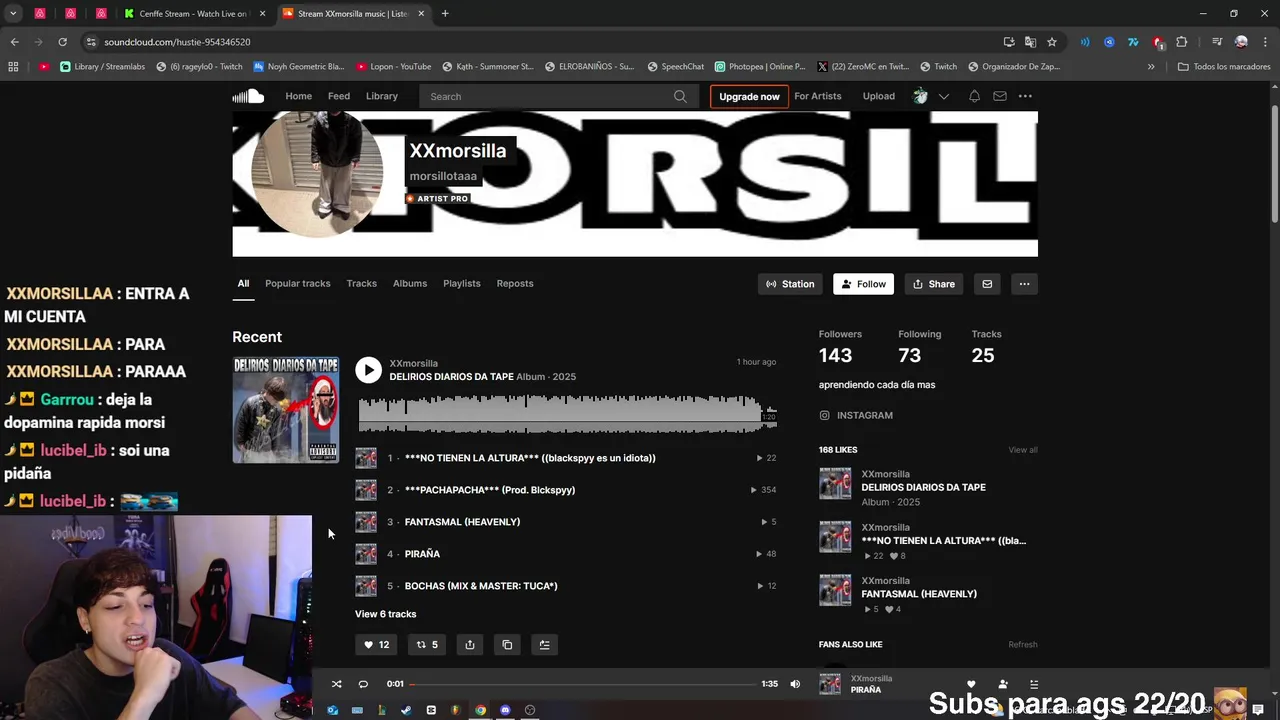1280x720 pixels.
Task: Open the messages envelope in header
Action: (999, 96)
